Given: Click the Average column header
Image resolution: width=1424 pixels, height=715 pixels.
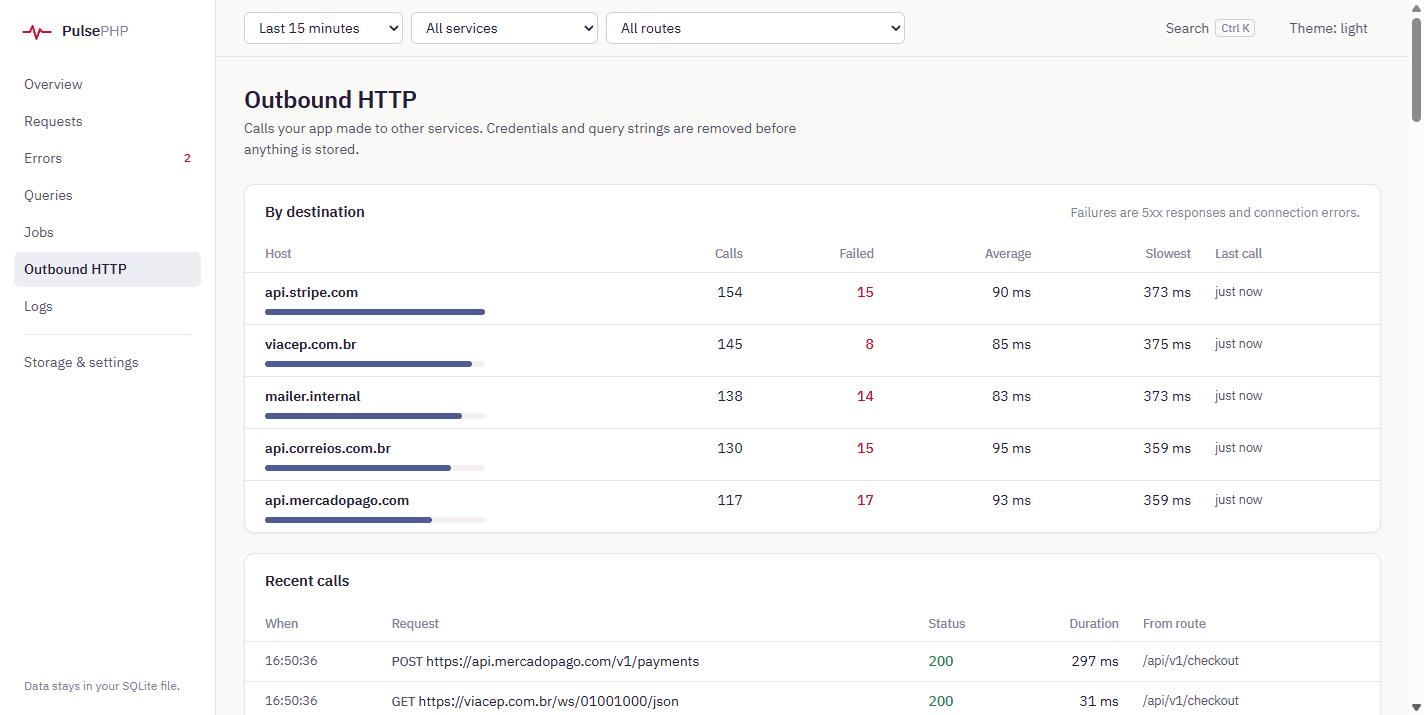Looking at the screenshot, I should (1007, 253).
